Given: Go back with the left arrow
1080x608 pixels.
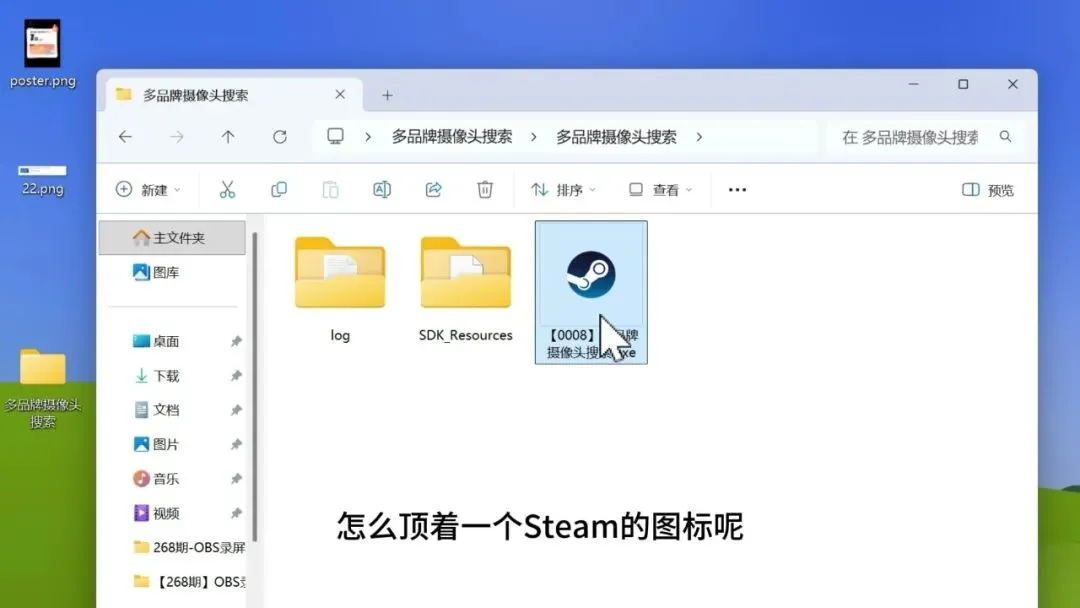Looking at the screenshot, I should click(125, 137).
